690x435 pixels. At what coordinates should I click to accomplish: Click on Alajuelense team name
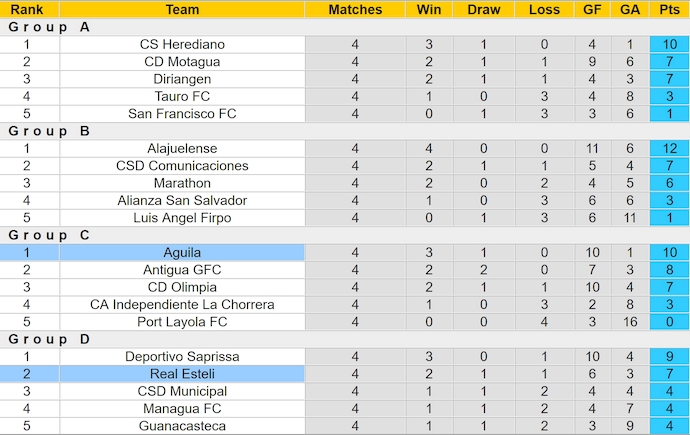182,148
